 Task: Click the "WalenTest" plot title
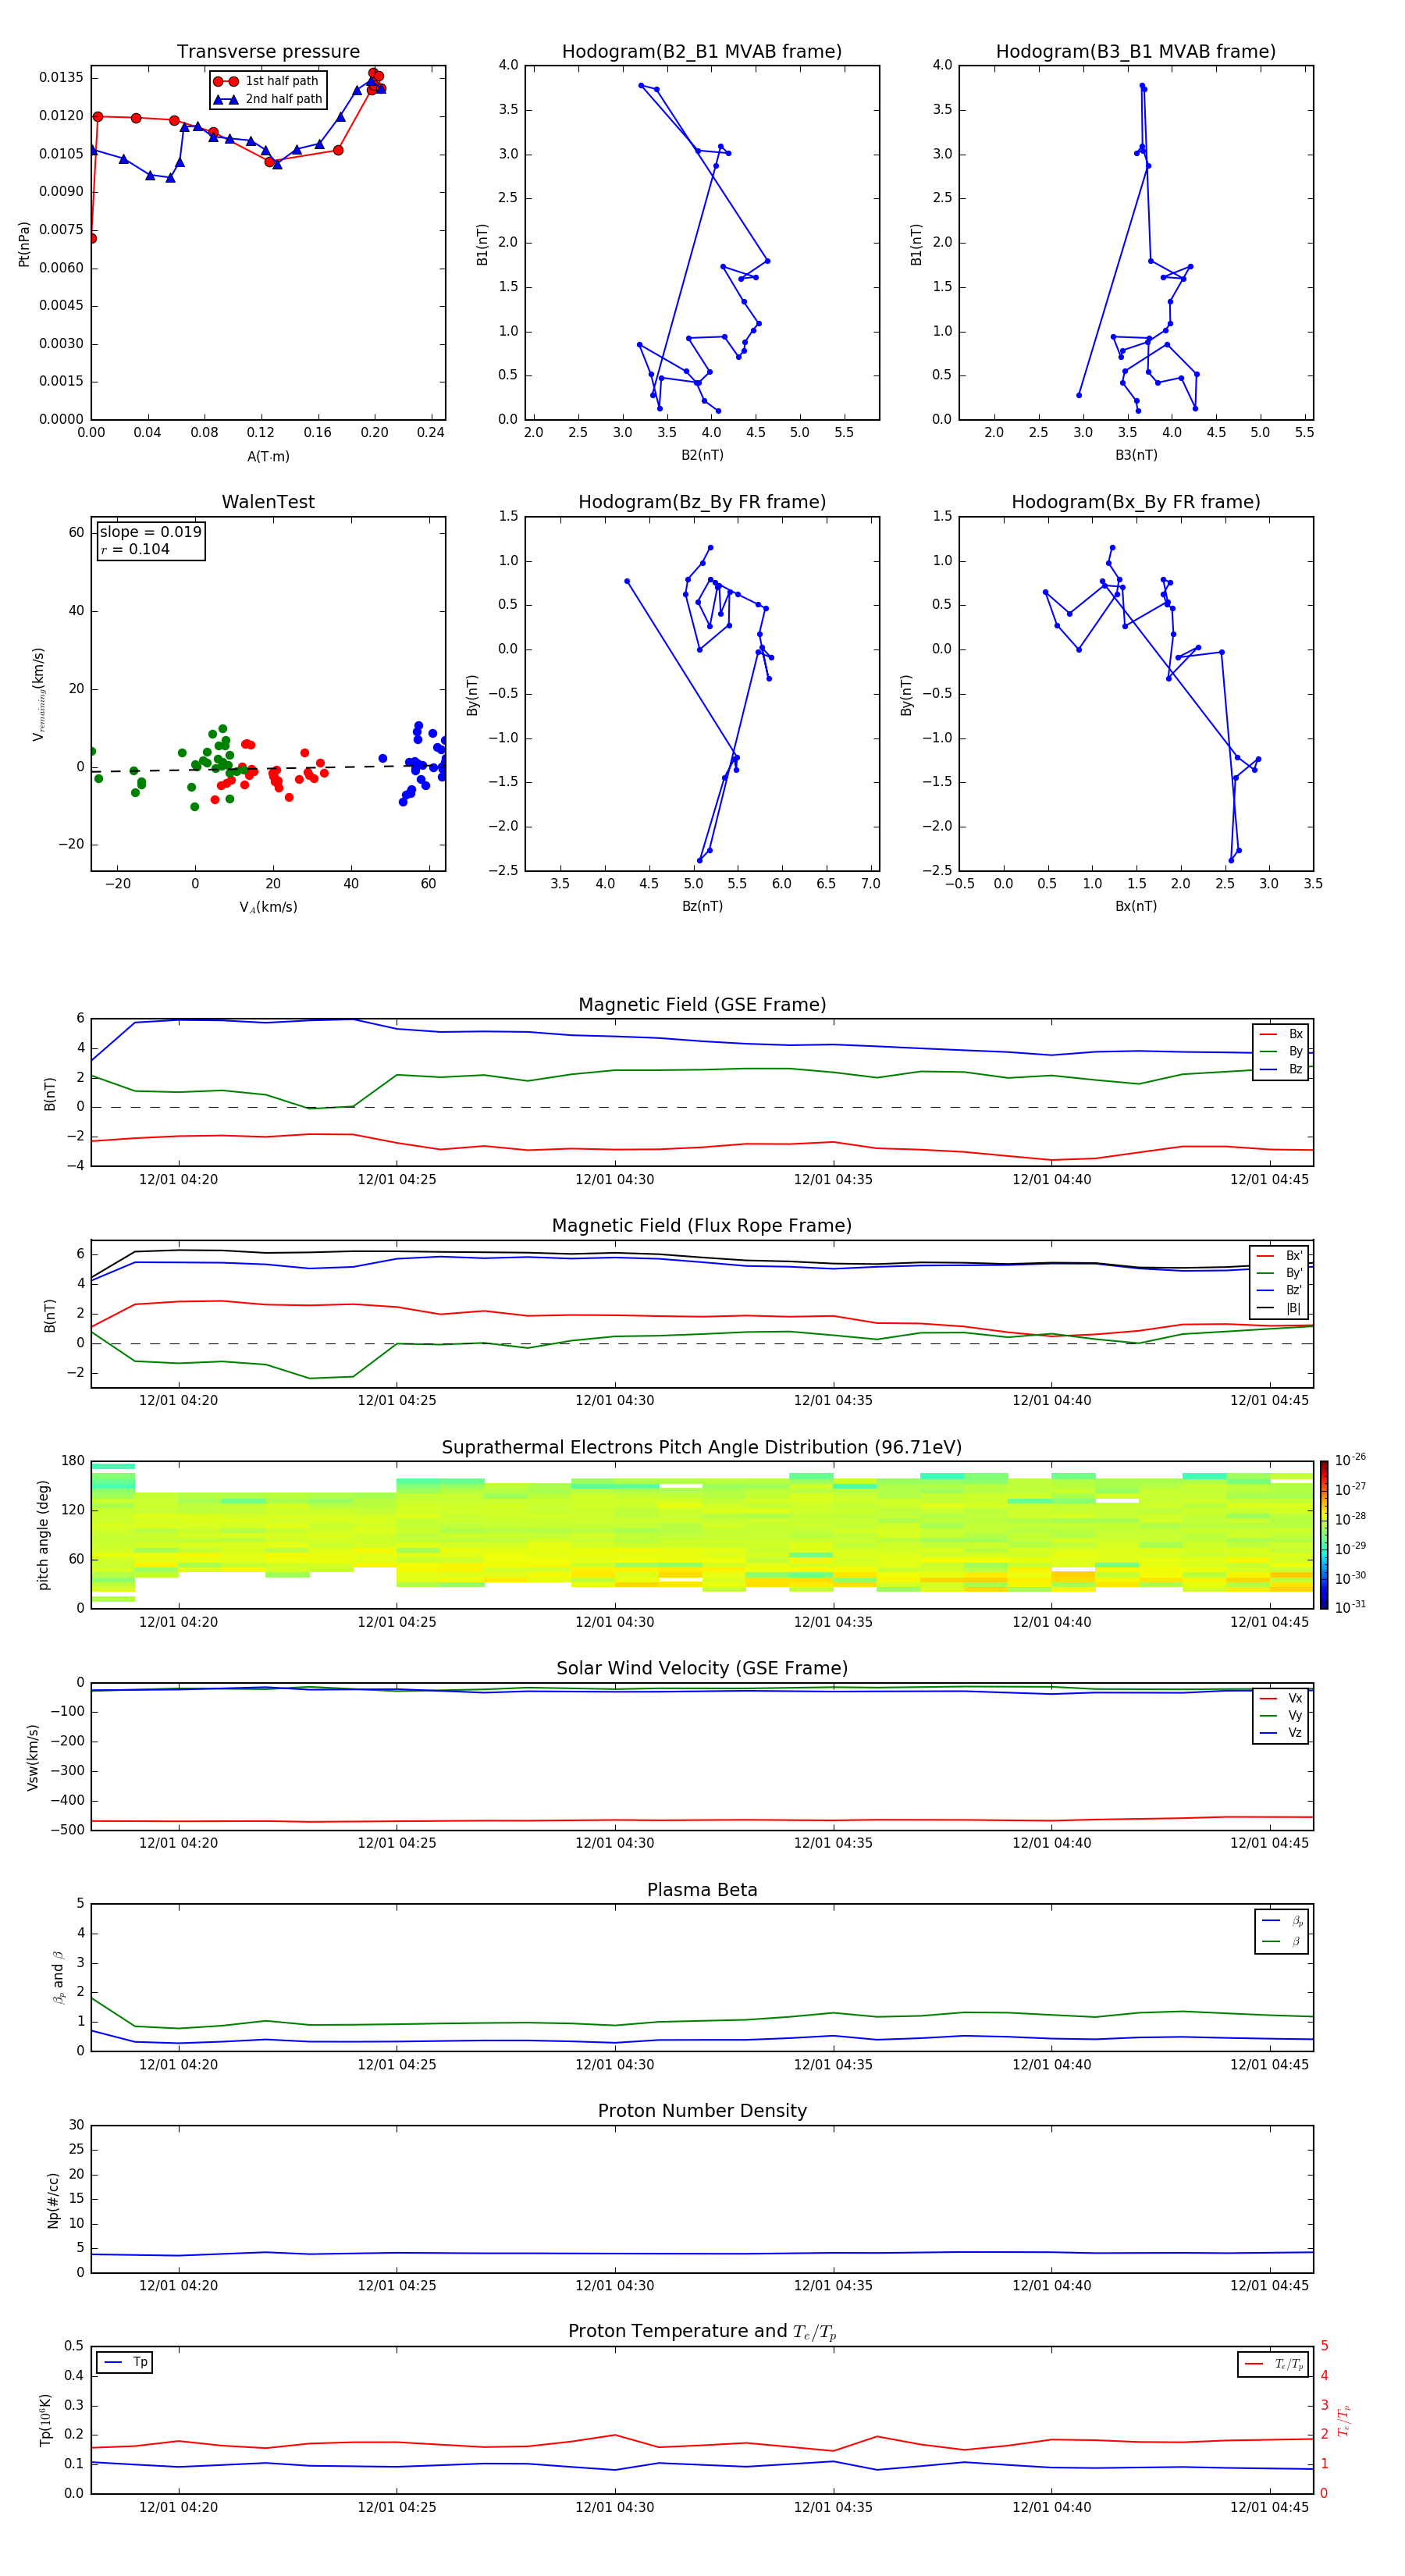(268, 502)
